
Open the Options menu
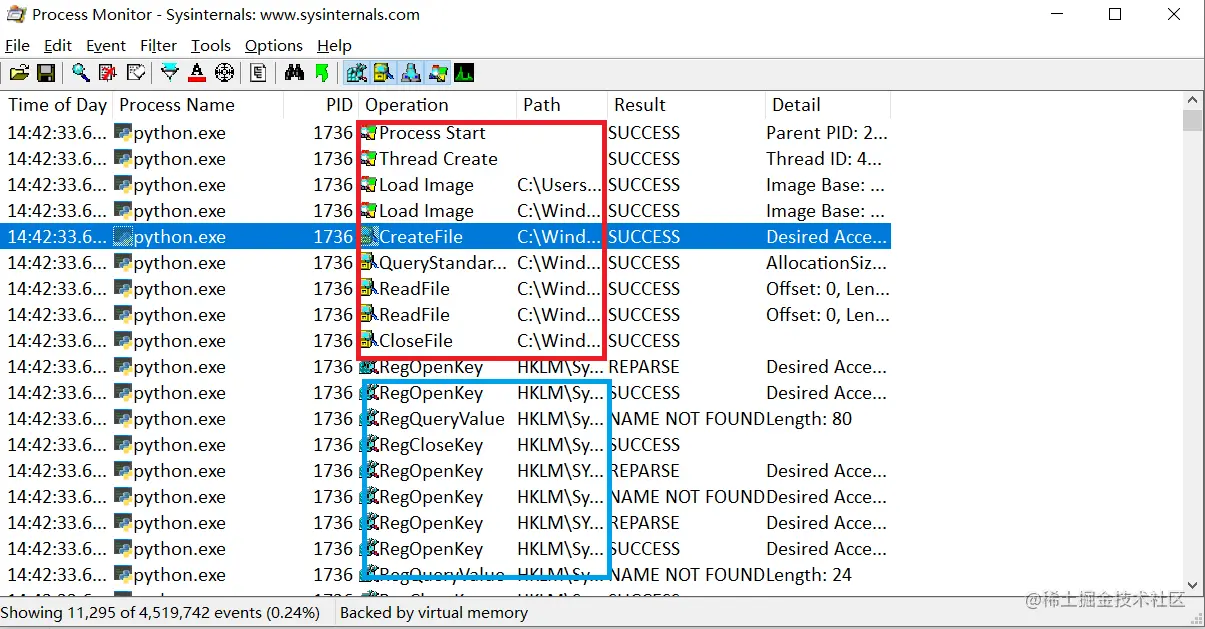click(273, 45)
